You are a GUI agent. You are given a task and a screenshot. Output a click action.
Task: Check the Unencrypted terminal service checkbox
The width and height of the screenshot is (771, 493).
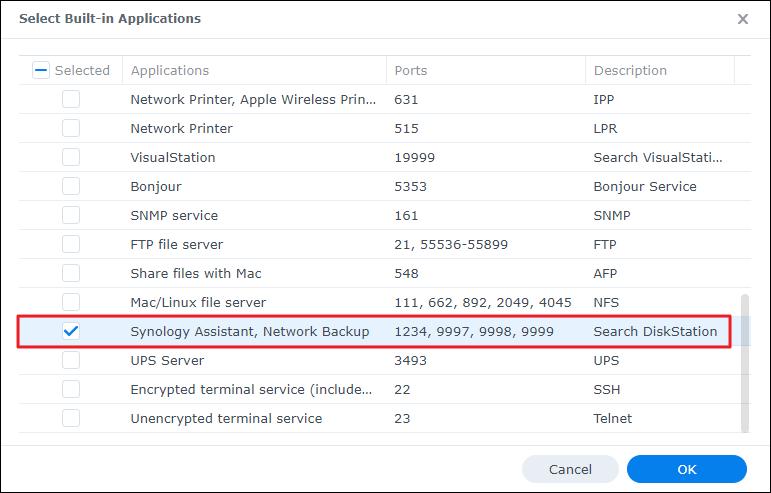(71, 418)
